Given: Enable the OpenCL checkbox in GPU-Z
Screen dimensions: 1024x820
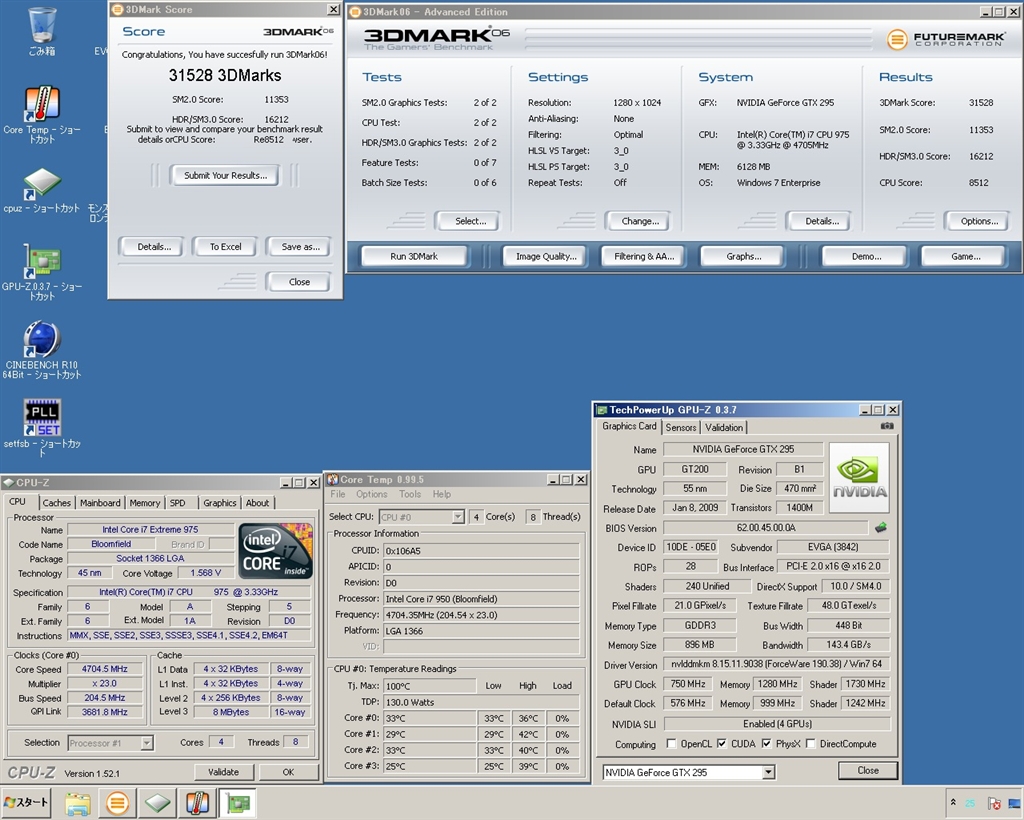Looking at the screenshot, I should [x=671, y=744].
